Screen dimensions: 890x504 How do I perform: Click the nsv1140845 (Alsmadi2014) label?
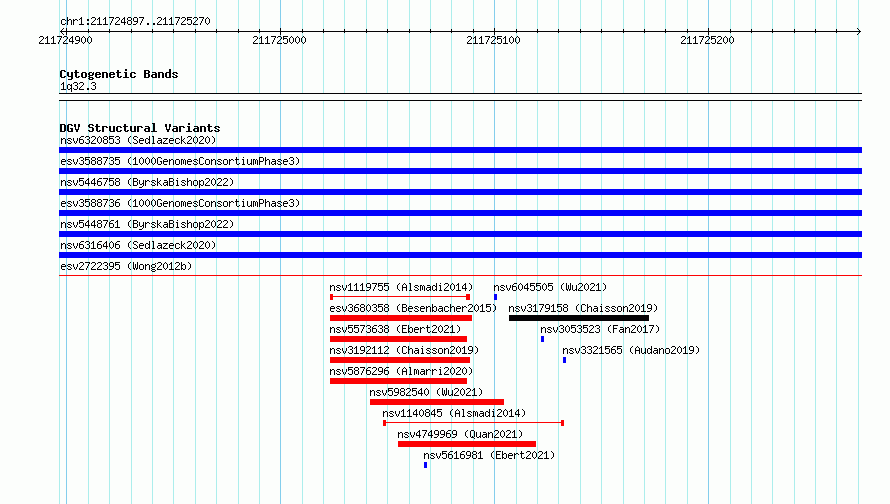click(x=454, y=413)
